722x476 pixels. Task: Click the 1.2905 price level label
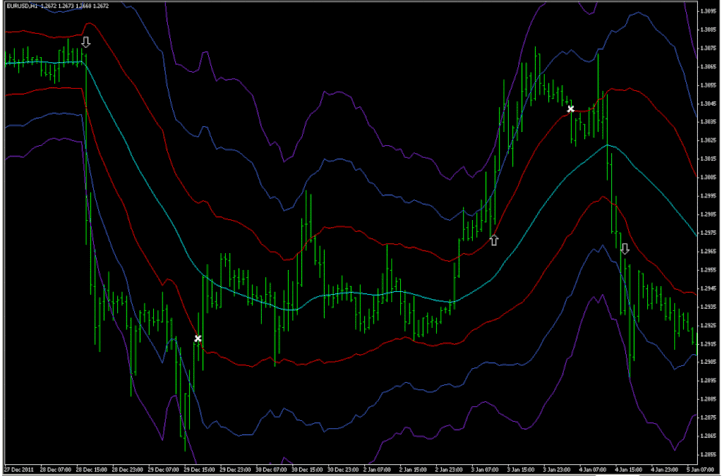coord(709,362)
